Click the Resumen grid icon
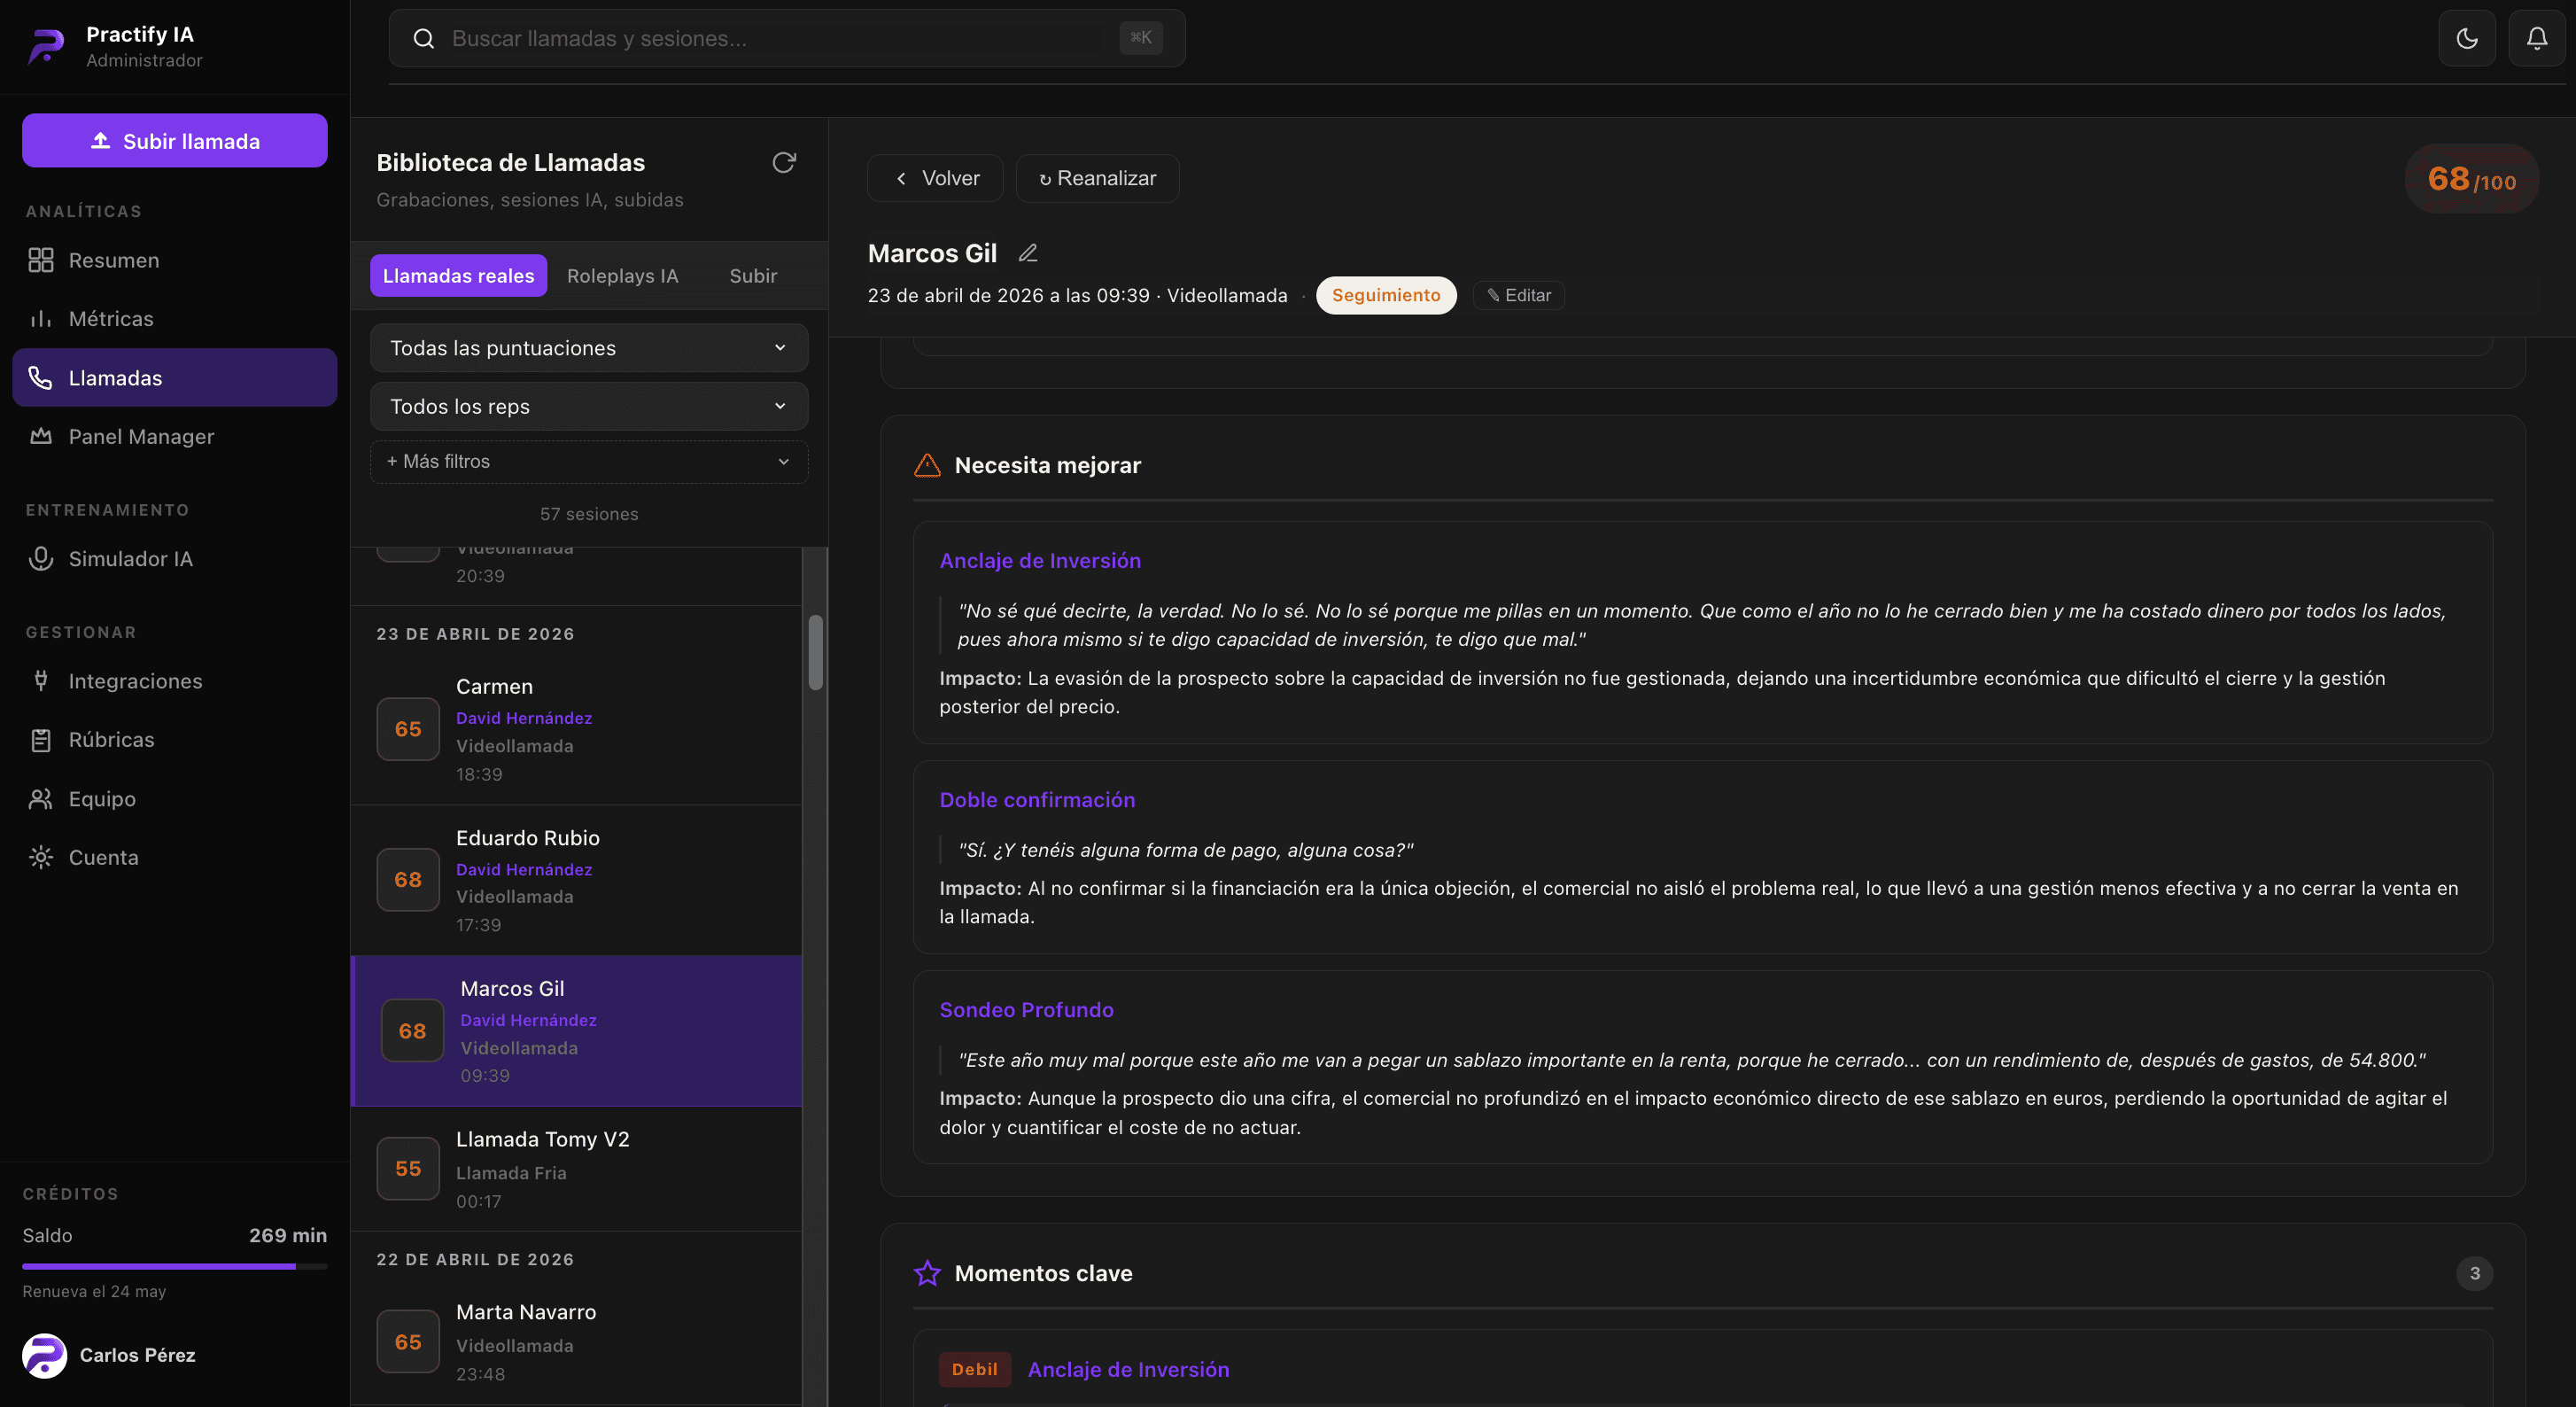The width and height of the screenshot is (2576, 1407). click(x=41, y=260)
